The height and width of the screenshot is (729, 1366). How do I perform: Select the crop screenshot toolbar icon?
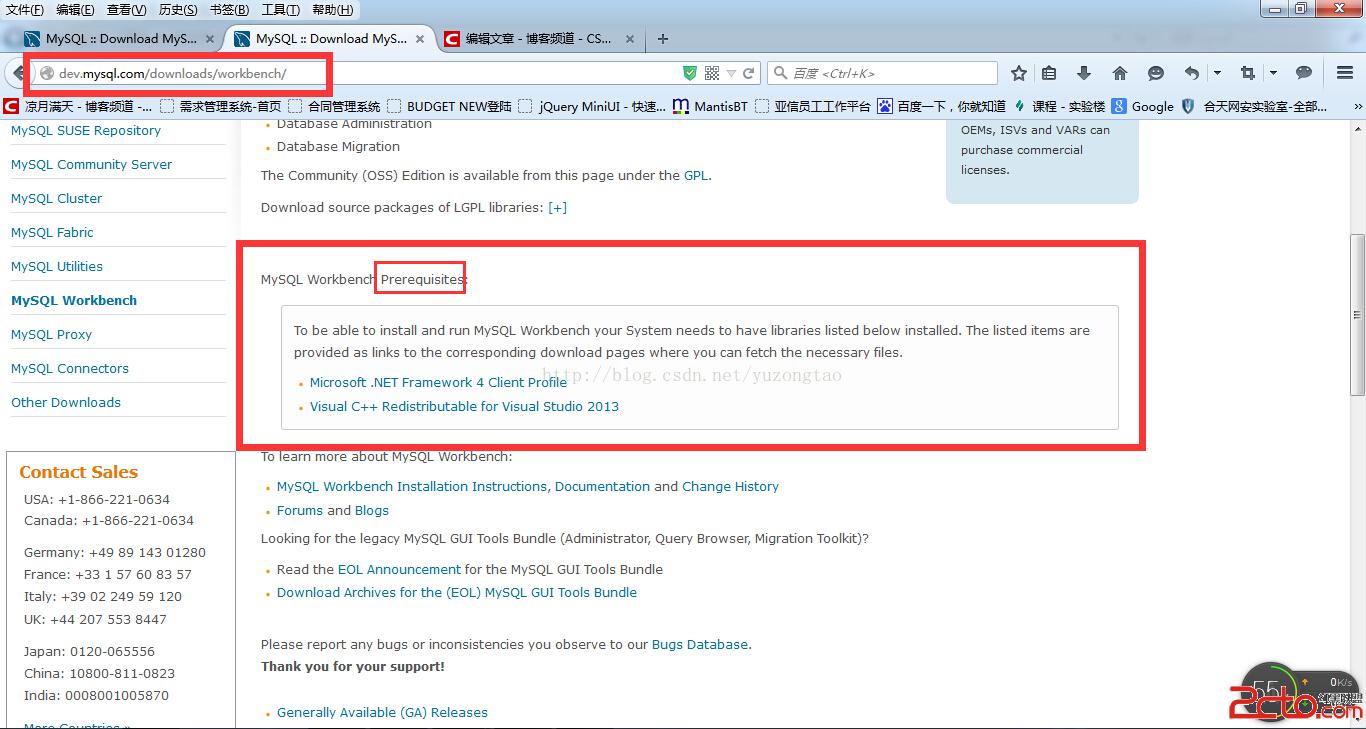click(1247, 73)
